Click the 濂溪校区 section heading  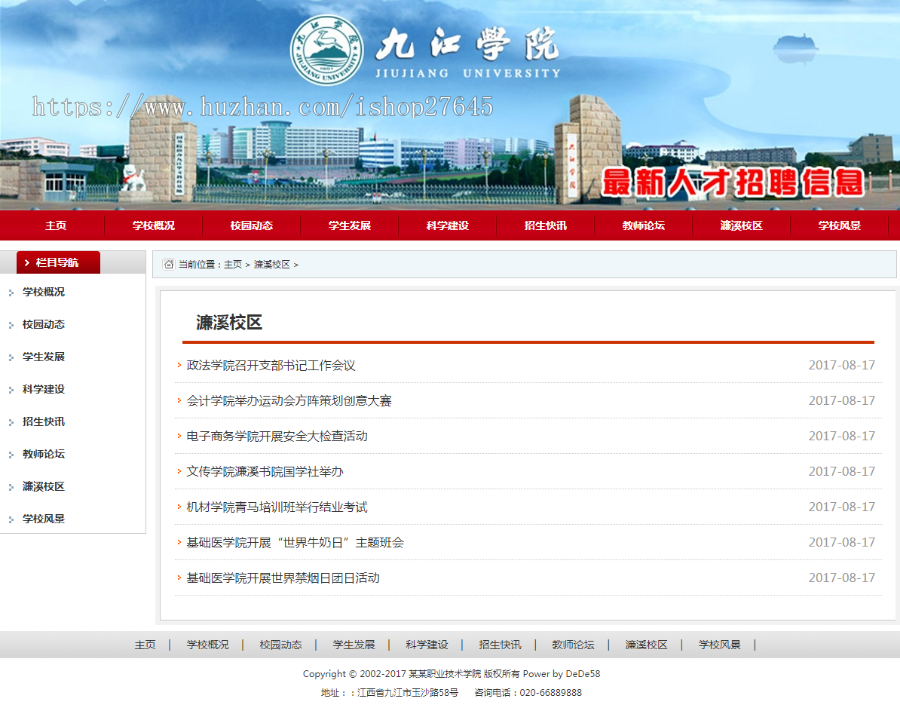click(229, 322)
